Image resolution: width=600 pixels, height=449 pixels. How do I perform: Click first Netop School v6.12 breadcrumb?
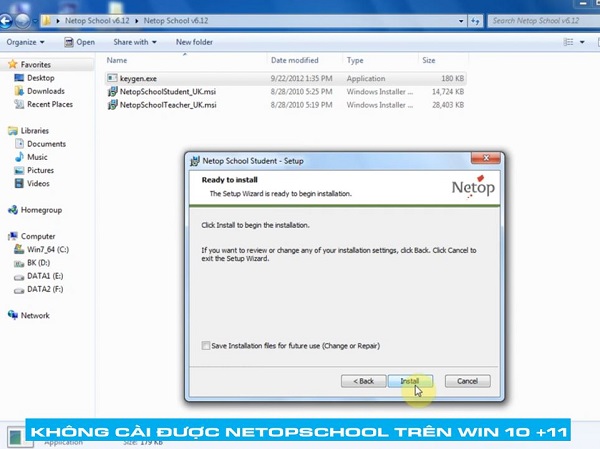[97, 21]
